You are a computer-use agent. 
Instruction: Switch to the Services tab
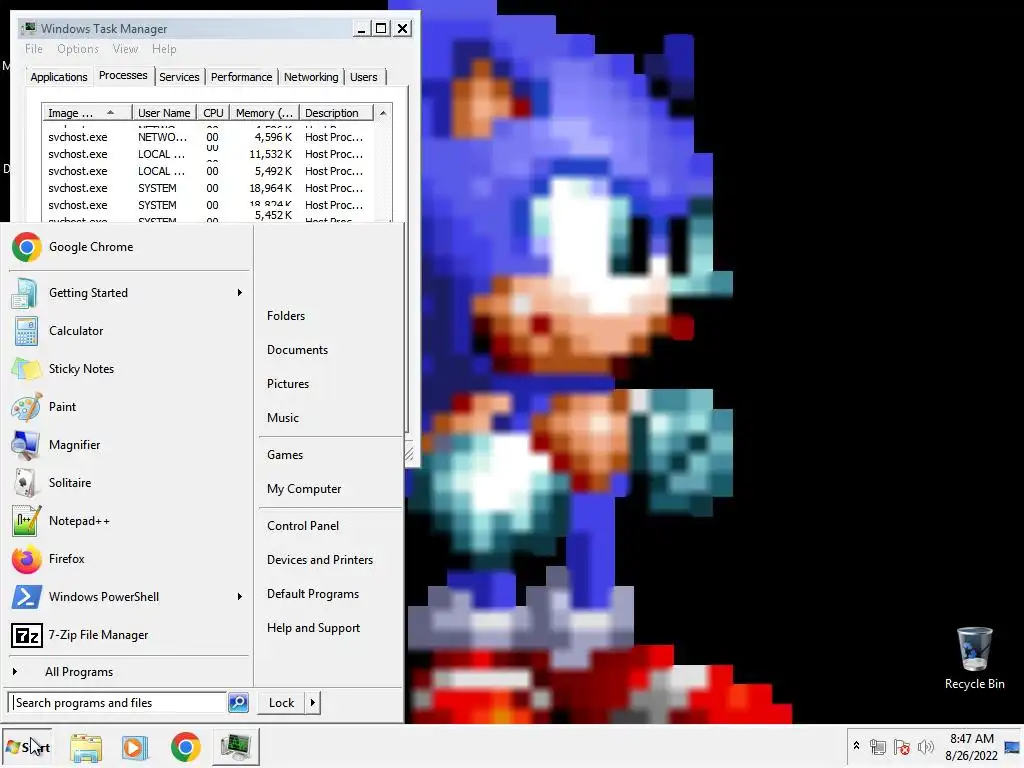179,77
